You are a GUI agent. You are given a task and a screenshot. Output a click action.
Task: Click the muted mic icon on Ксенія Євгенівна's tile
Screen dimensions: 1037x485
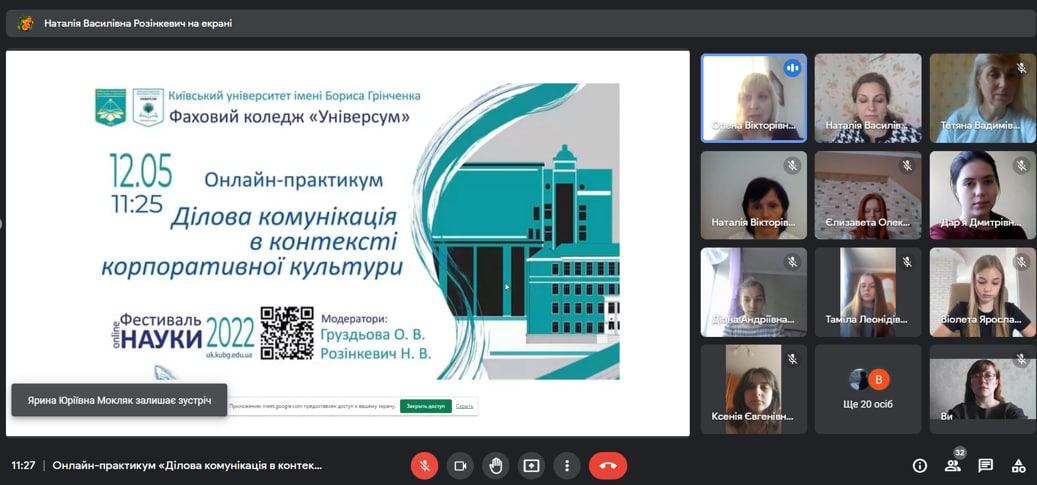(792, 359)
